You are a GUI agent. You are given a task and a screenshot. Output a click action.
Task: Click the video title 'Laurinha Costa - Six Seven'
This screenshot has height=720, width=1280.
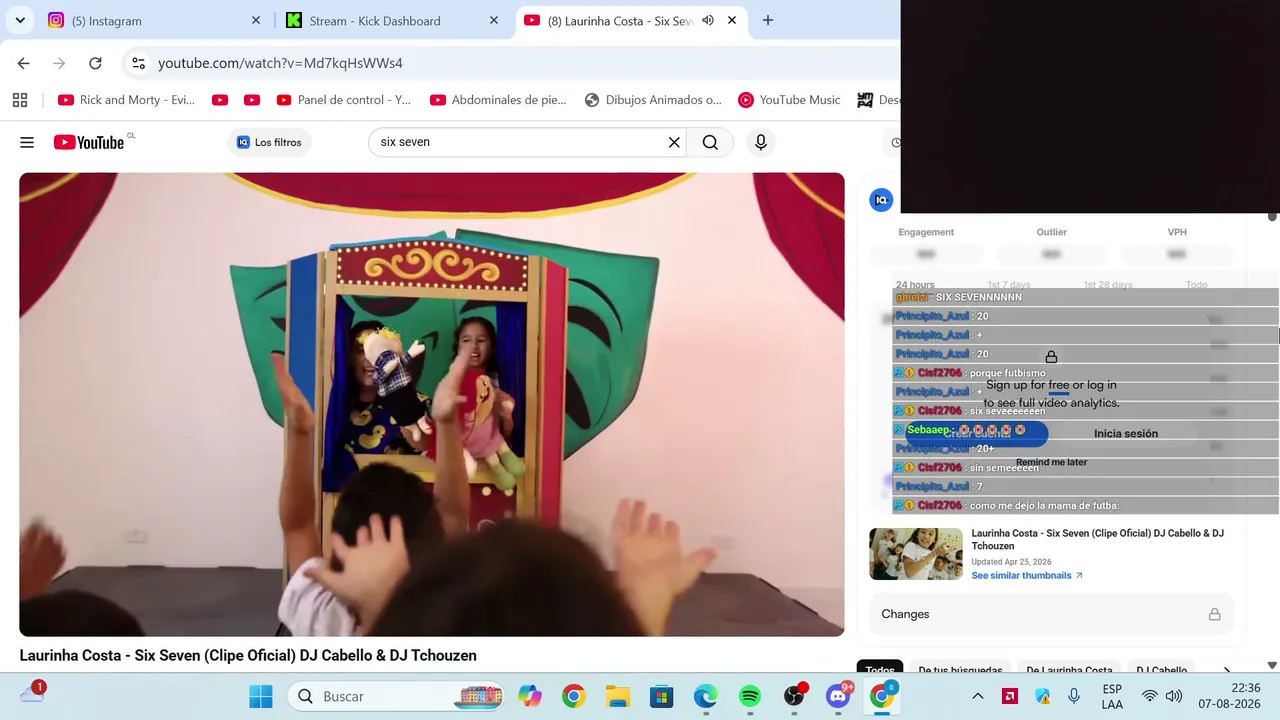248,655
